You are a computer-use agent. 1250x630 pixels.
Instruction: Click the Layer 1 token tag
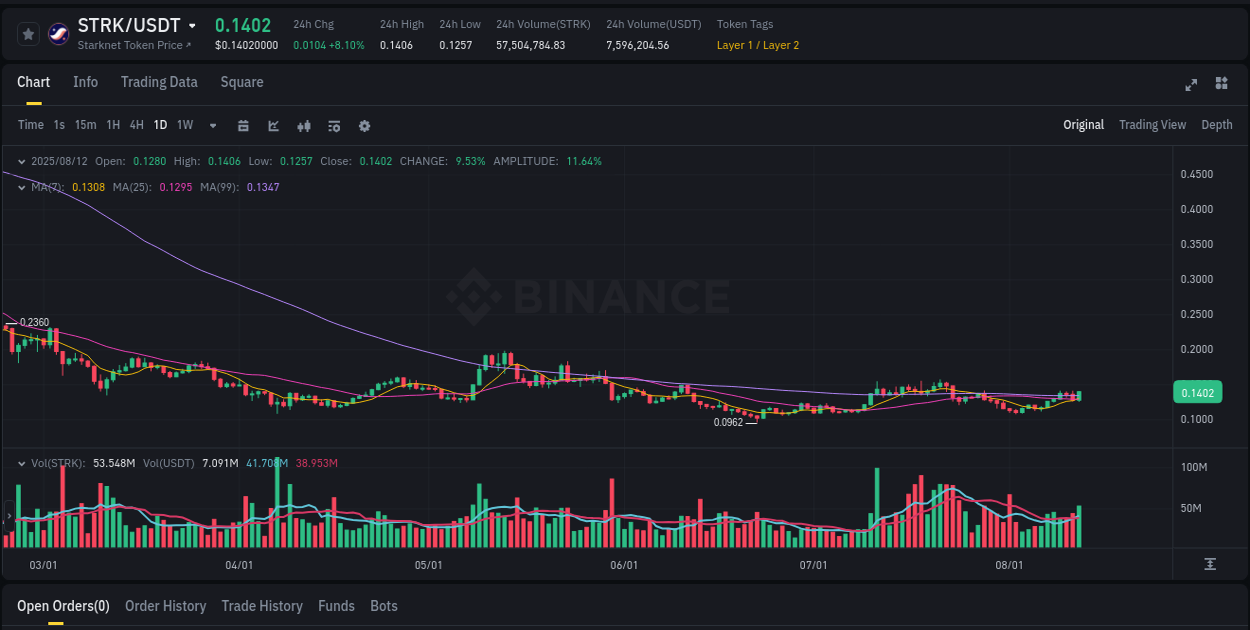(x=735, y=45)
